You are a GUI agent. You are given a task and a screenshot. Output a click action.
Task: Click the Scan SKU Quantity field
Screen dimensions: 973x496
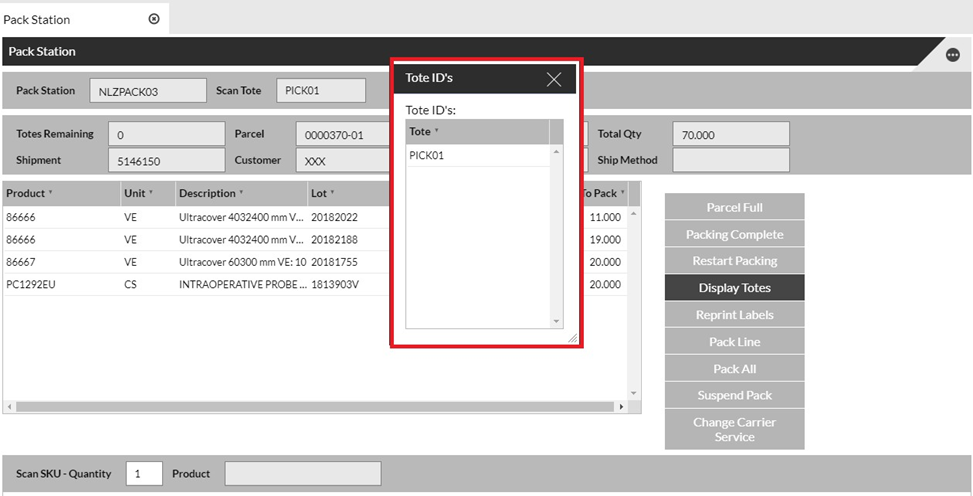pos(144,473)
